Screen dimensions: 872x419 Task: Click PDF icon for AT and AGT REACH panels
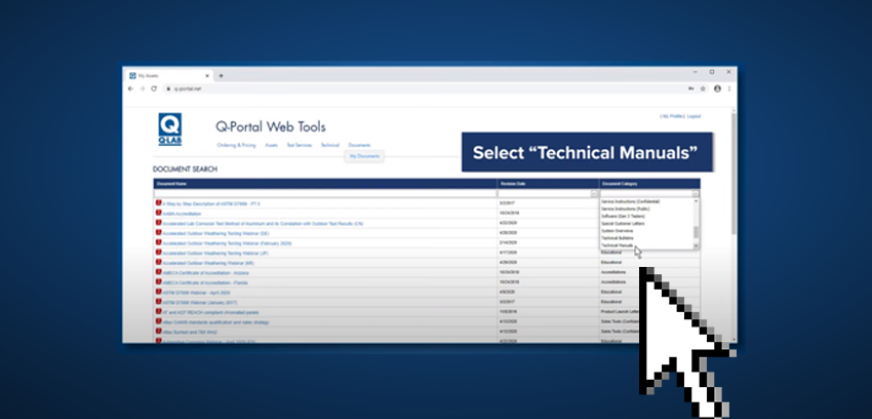click(158, 312)
